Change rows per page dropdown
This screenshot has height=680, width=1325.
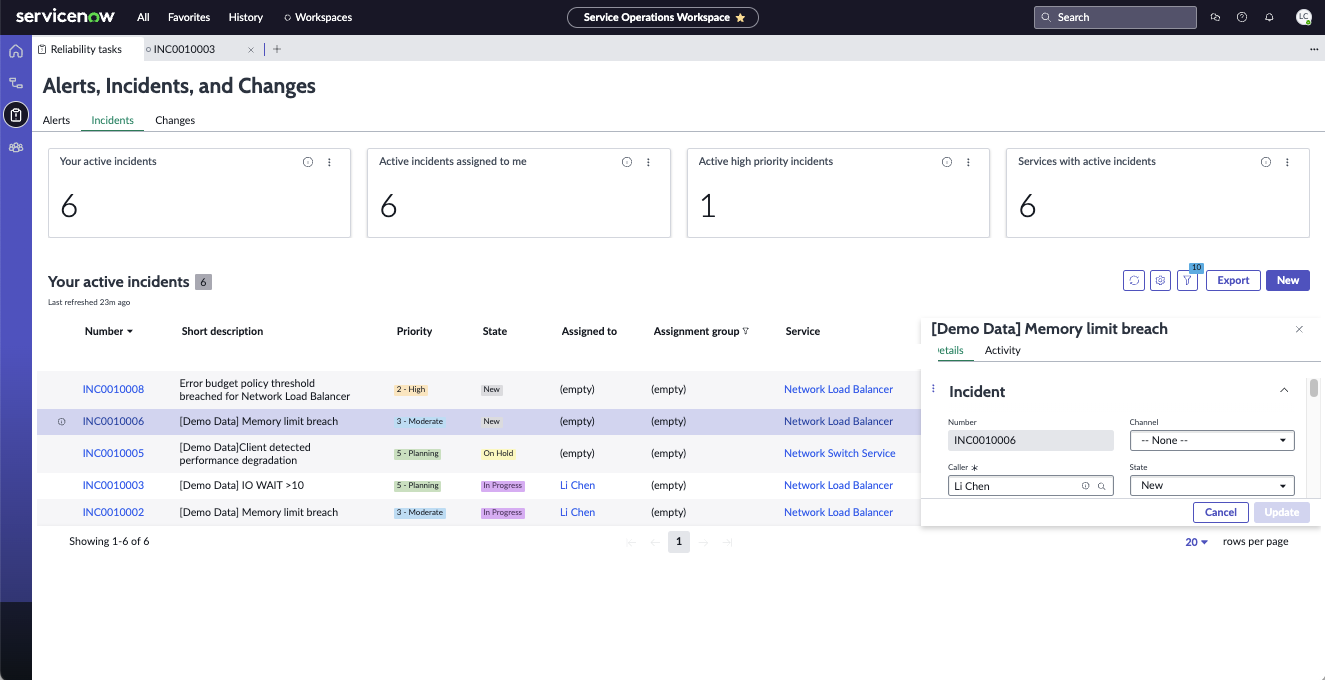(x=1197, y=542)
